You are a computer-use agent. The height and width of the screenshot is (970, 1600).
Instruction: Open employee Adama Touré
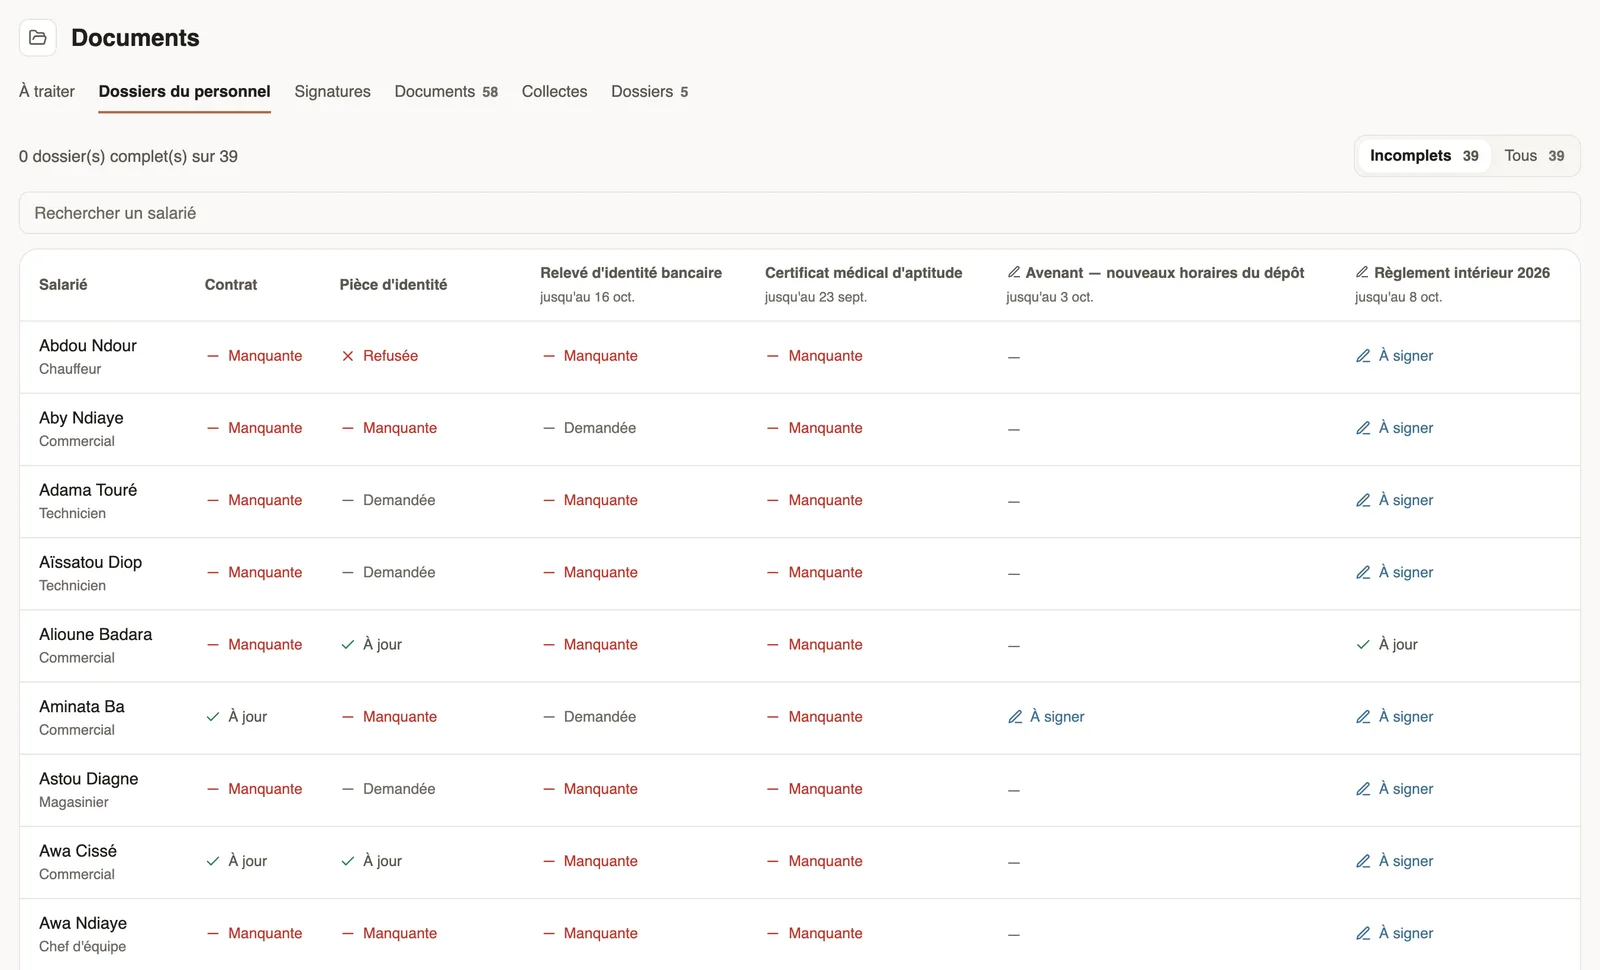point(88,490)
